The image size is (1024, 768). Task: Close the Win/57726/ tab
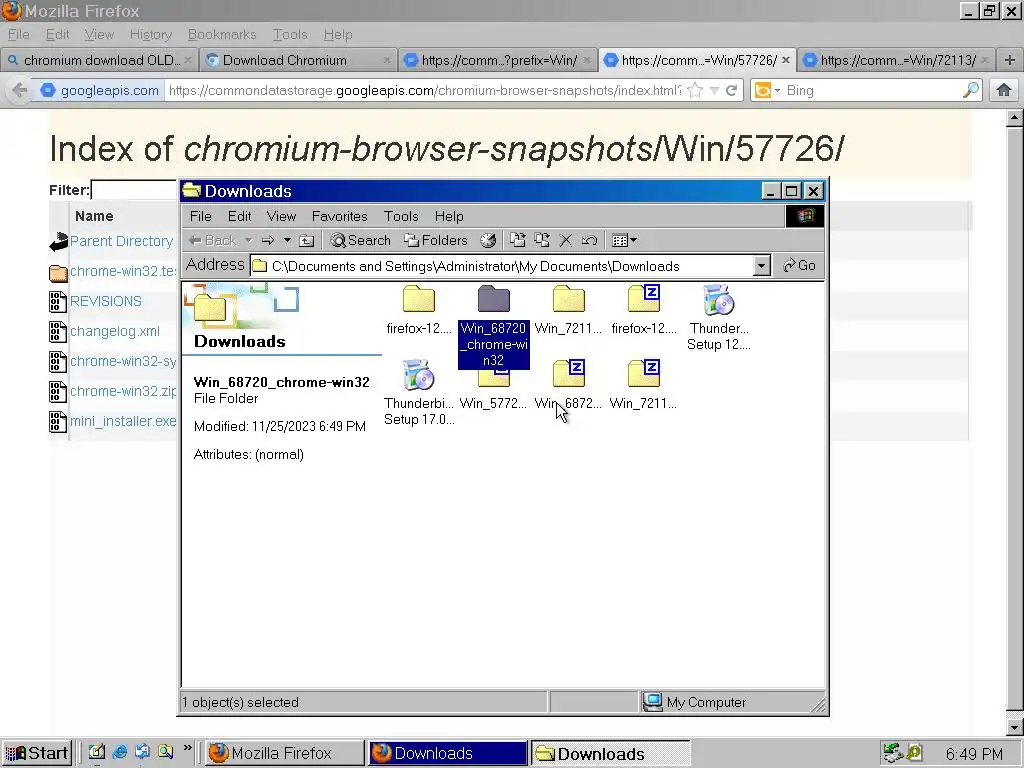coord(786,60)
